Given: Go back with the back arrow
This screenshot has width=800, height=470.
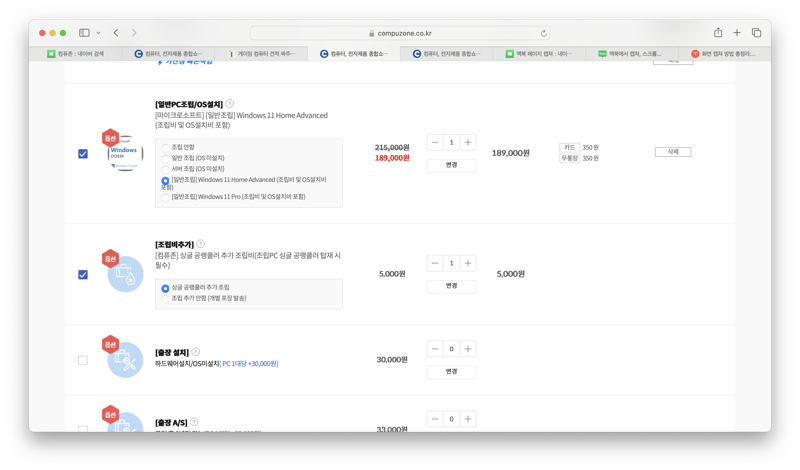Looking at the screenshot, I should point(116,33).
